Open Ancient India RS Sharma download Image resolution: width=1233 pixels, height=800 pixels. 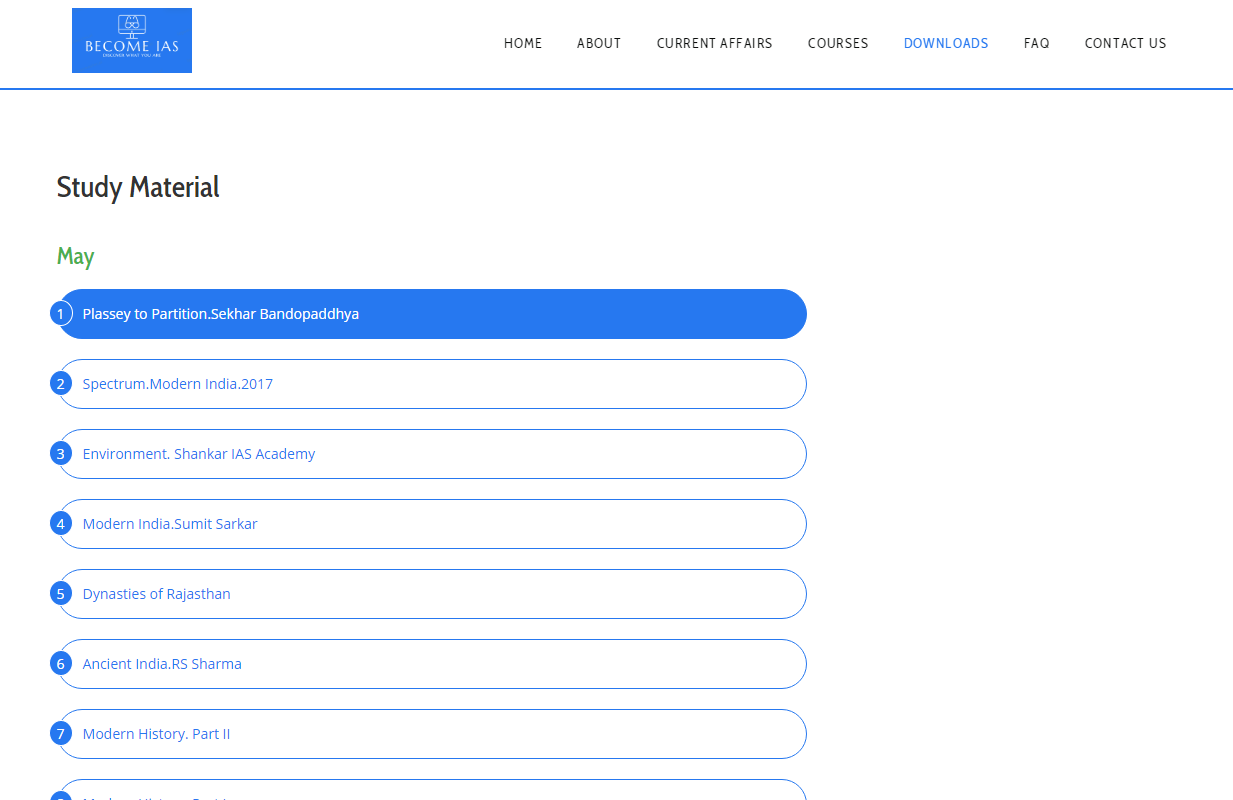coord(162,664)
